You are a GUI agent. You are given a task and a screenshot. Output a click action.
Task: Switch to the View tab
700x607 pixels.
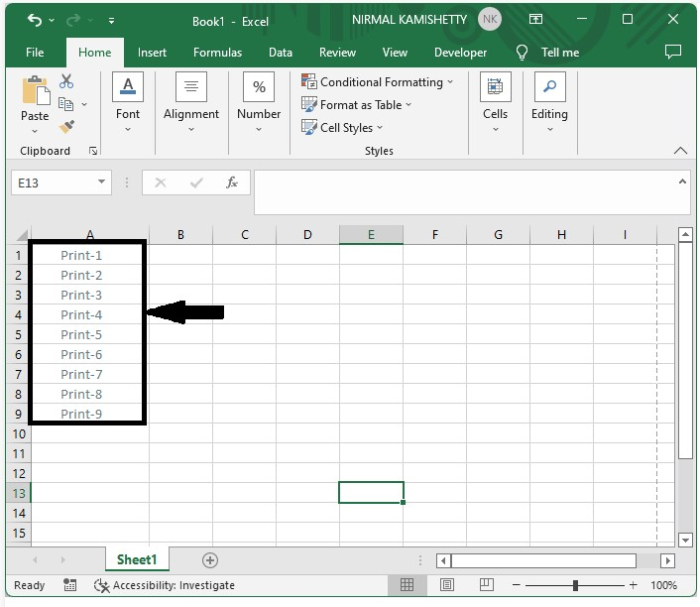[x=395, y=53]
